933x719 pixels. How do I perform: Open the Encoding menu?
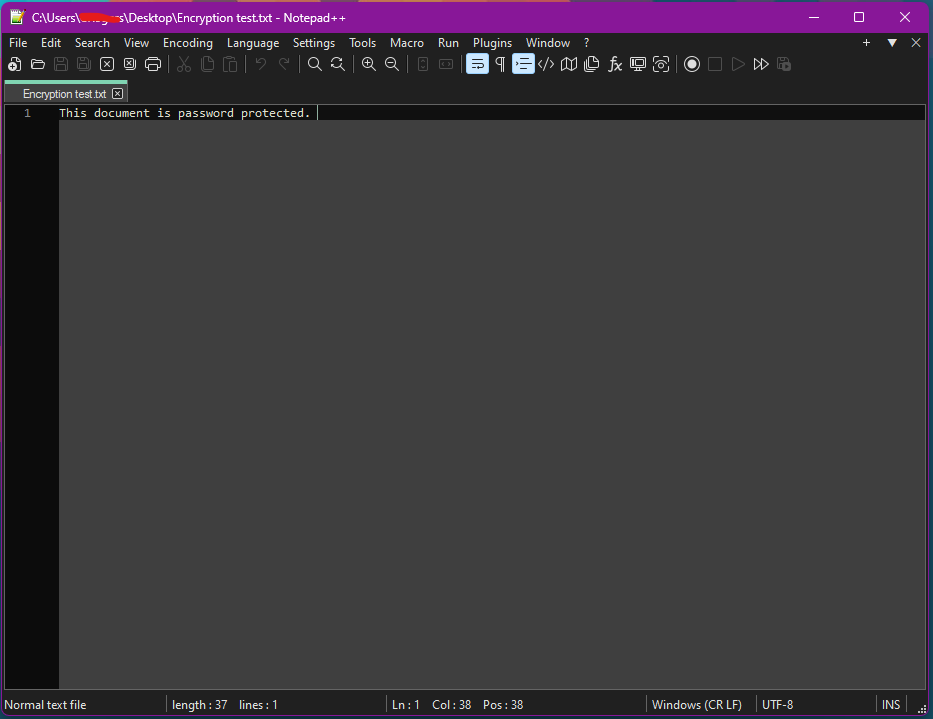click(187, 43)
